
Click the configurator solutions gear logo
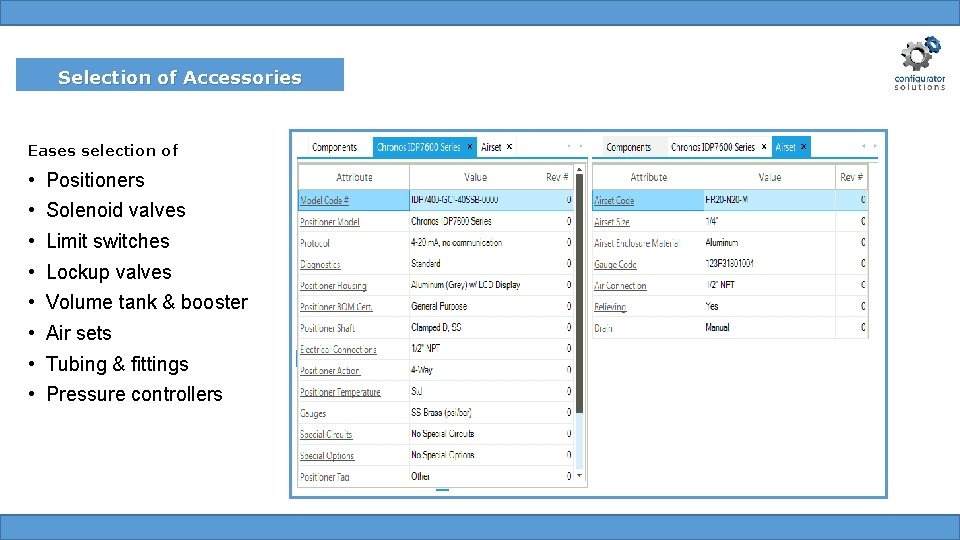click(x=920, y=63)
